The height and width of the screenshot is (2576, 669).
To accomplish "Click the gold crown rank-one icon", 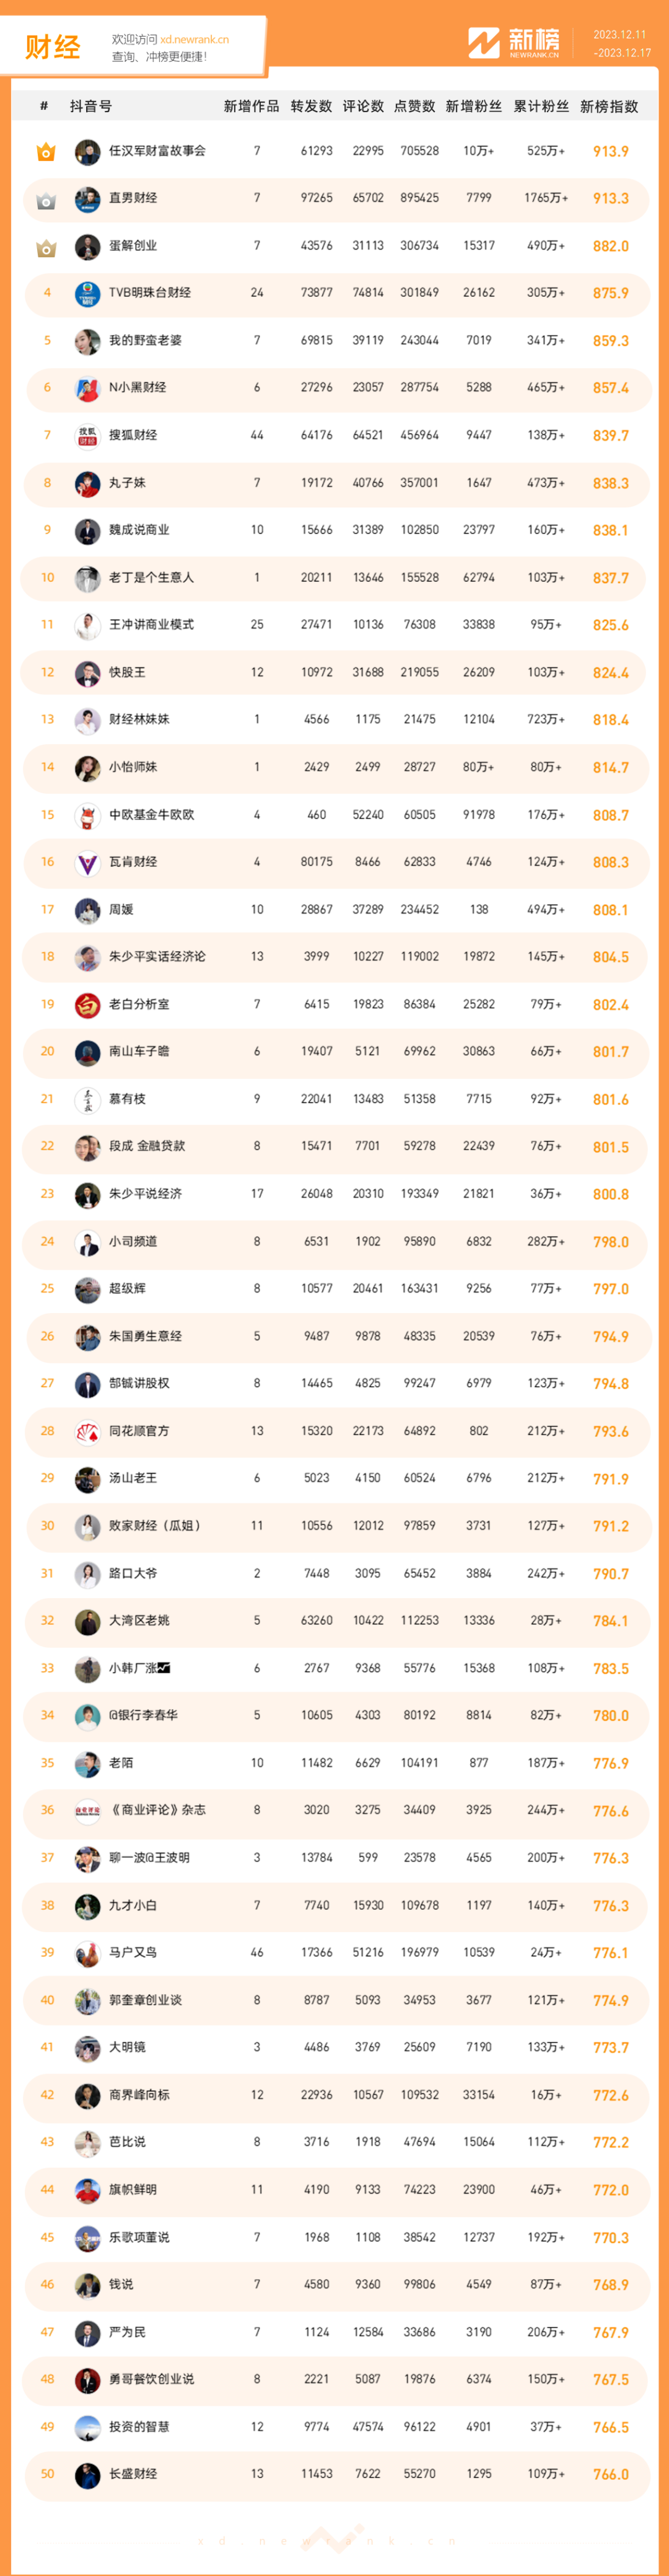I will 46,152.
